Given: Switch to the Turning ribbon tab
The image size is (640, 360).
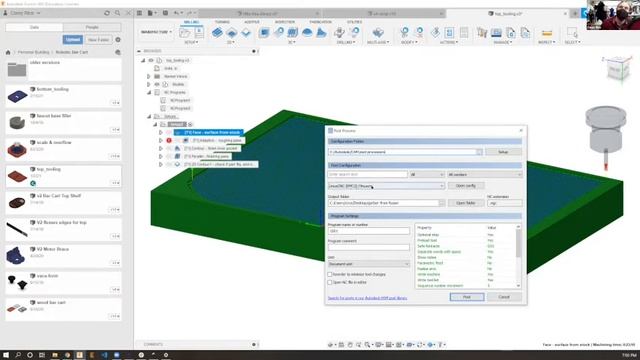Looking at the screenshot, I should pos(222,22).
